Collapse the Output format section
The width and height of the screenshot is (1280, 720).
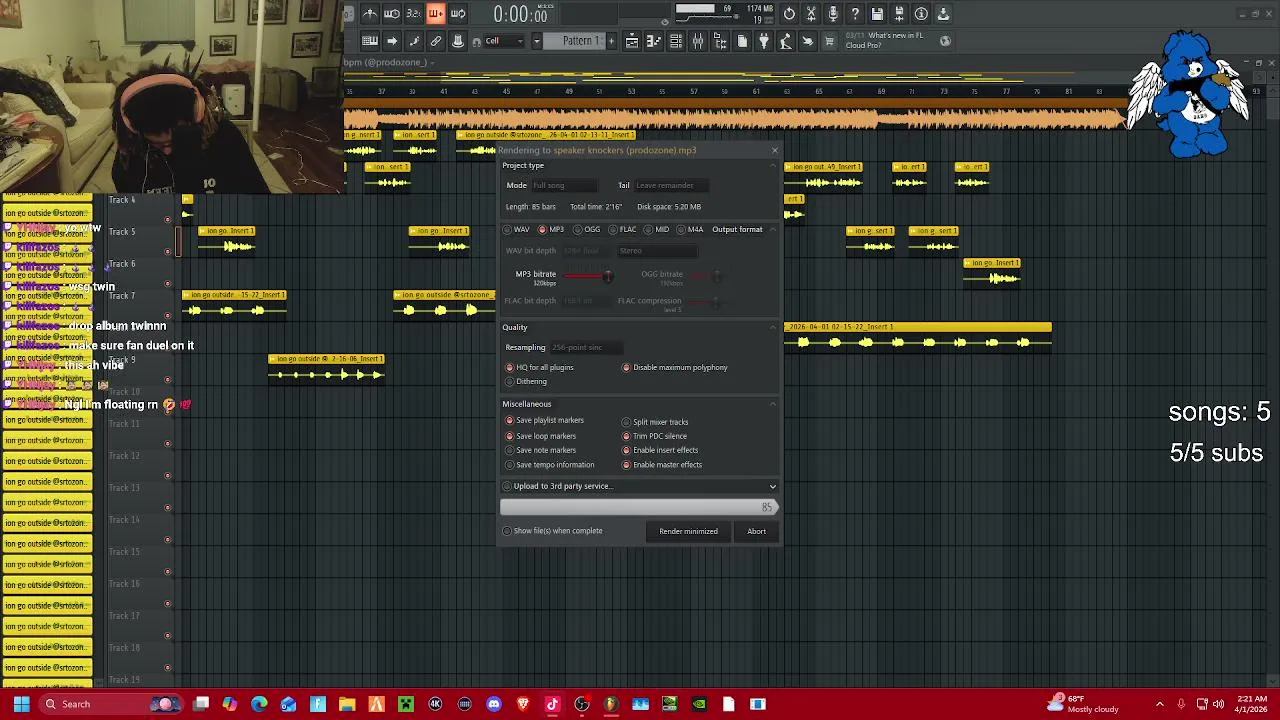tap(773, 229)
